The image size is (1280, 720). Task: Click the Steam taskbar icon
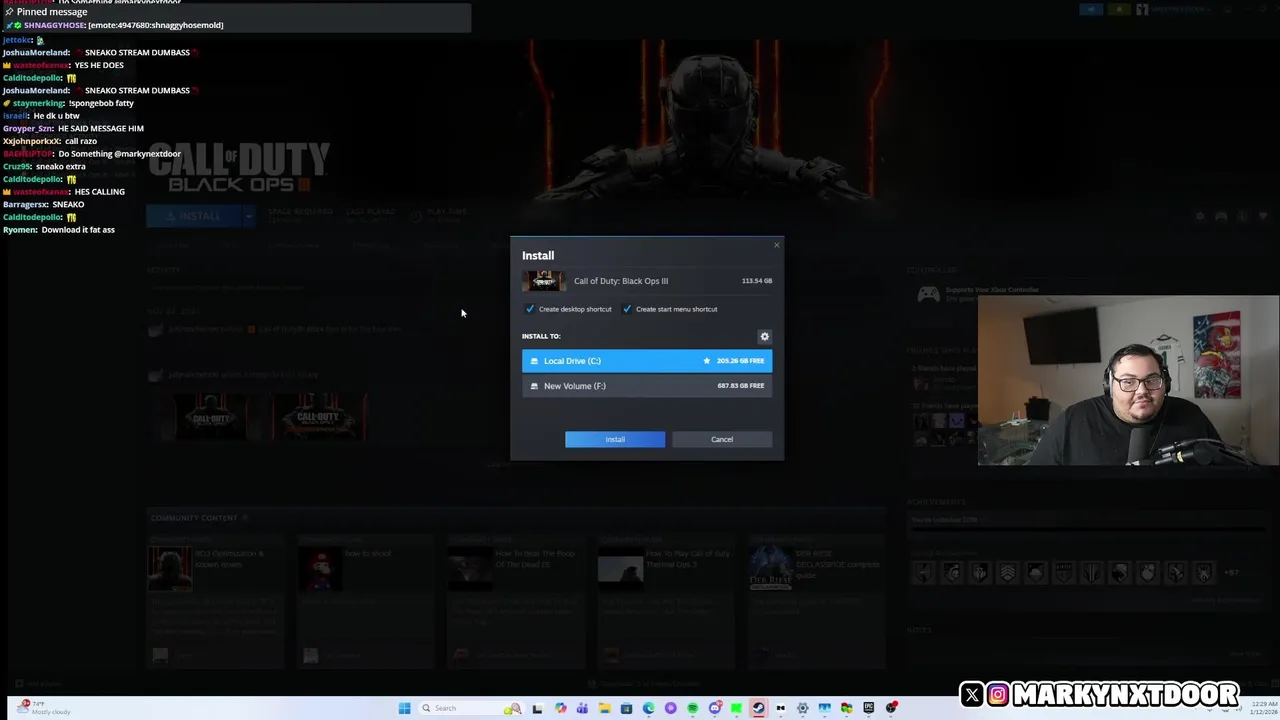point(758,708)
